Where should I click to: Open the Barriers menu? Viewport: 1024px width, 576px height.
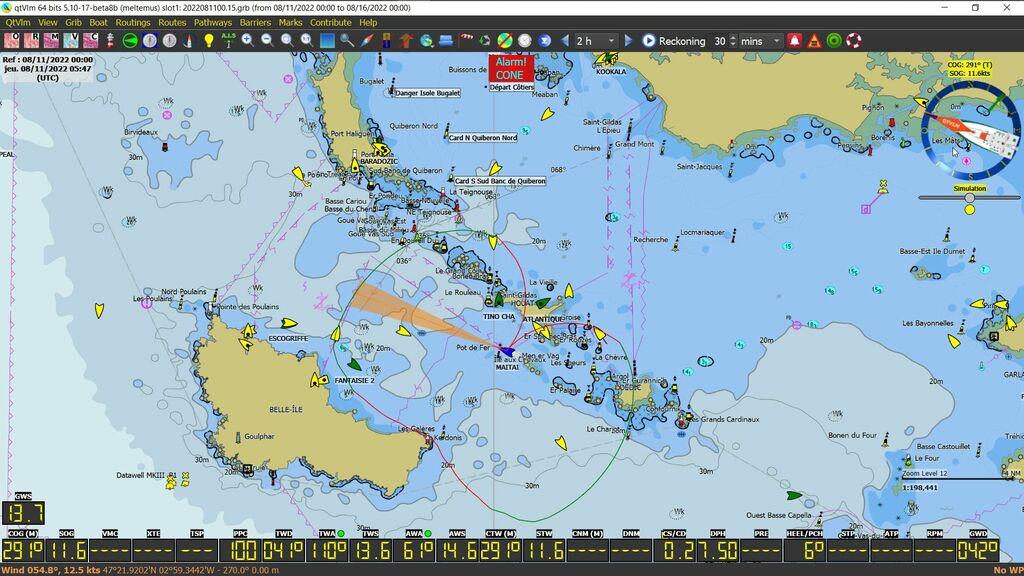[255, 22]
